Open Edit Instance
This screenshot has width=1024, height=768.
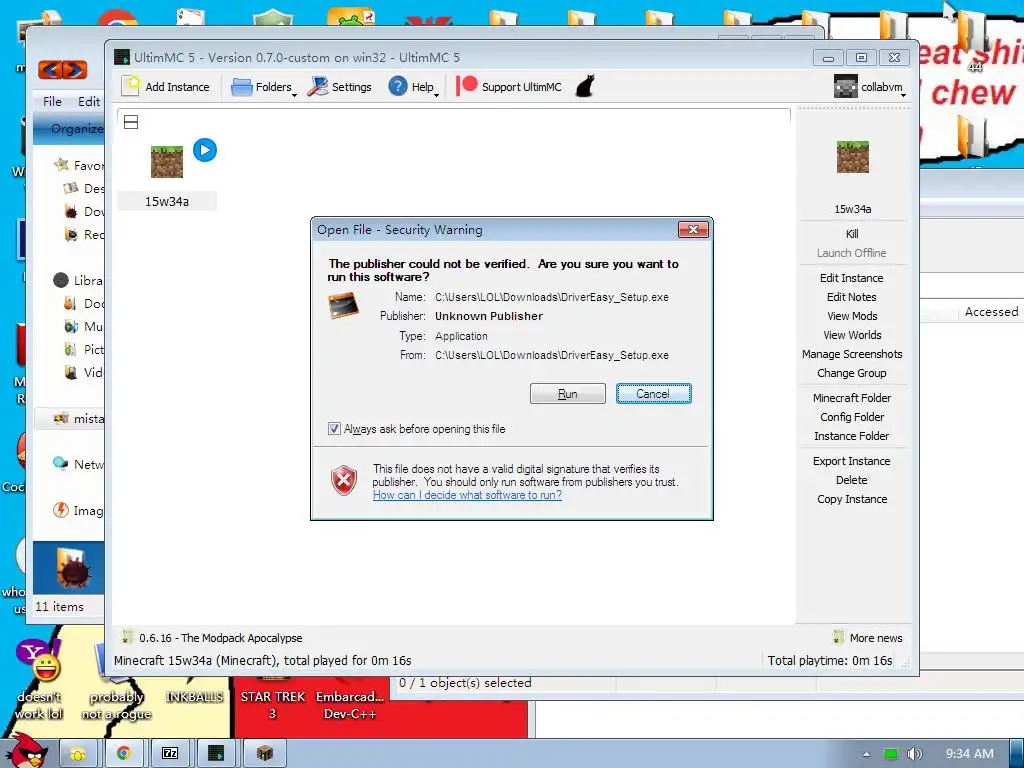852,278
